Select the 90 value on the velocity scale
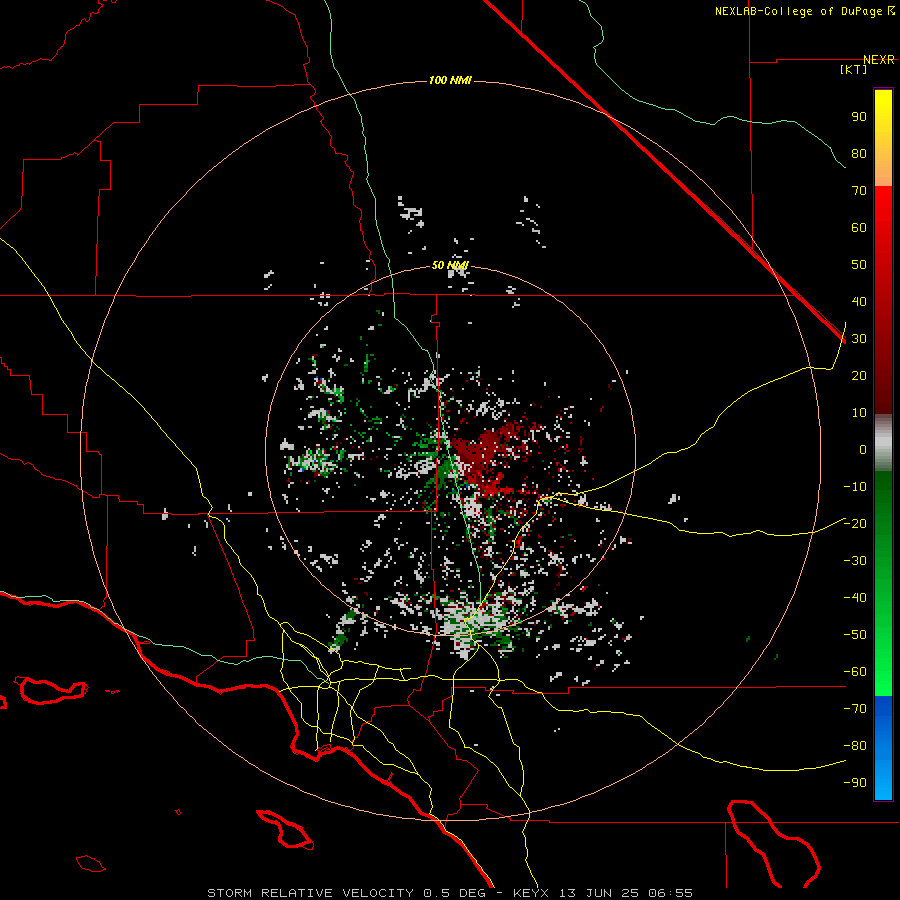 point(859,117)
